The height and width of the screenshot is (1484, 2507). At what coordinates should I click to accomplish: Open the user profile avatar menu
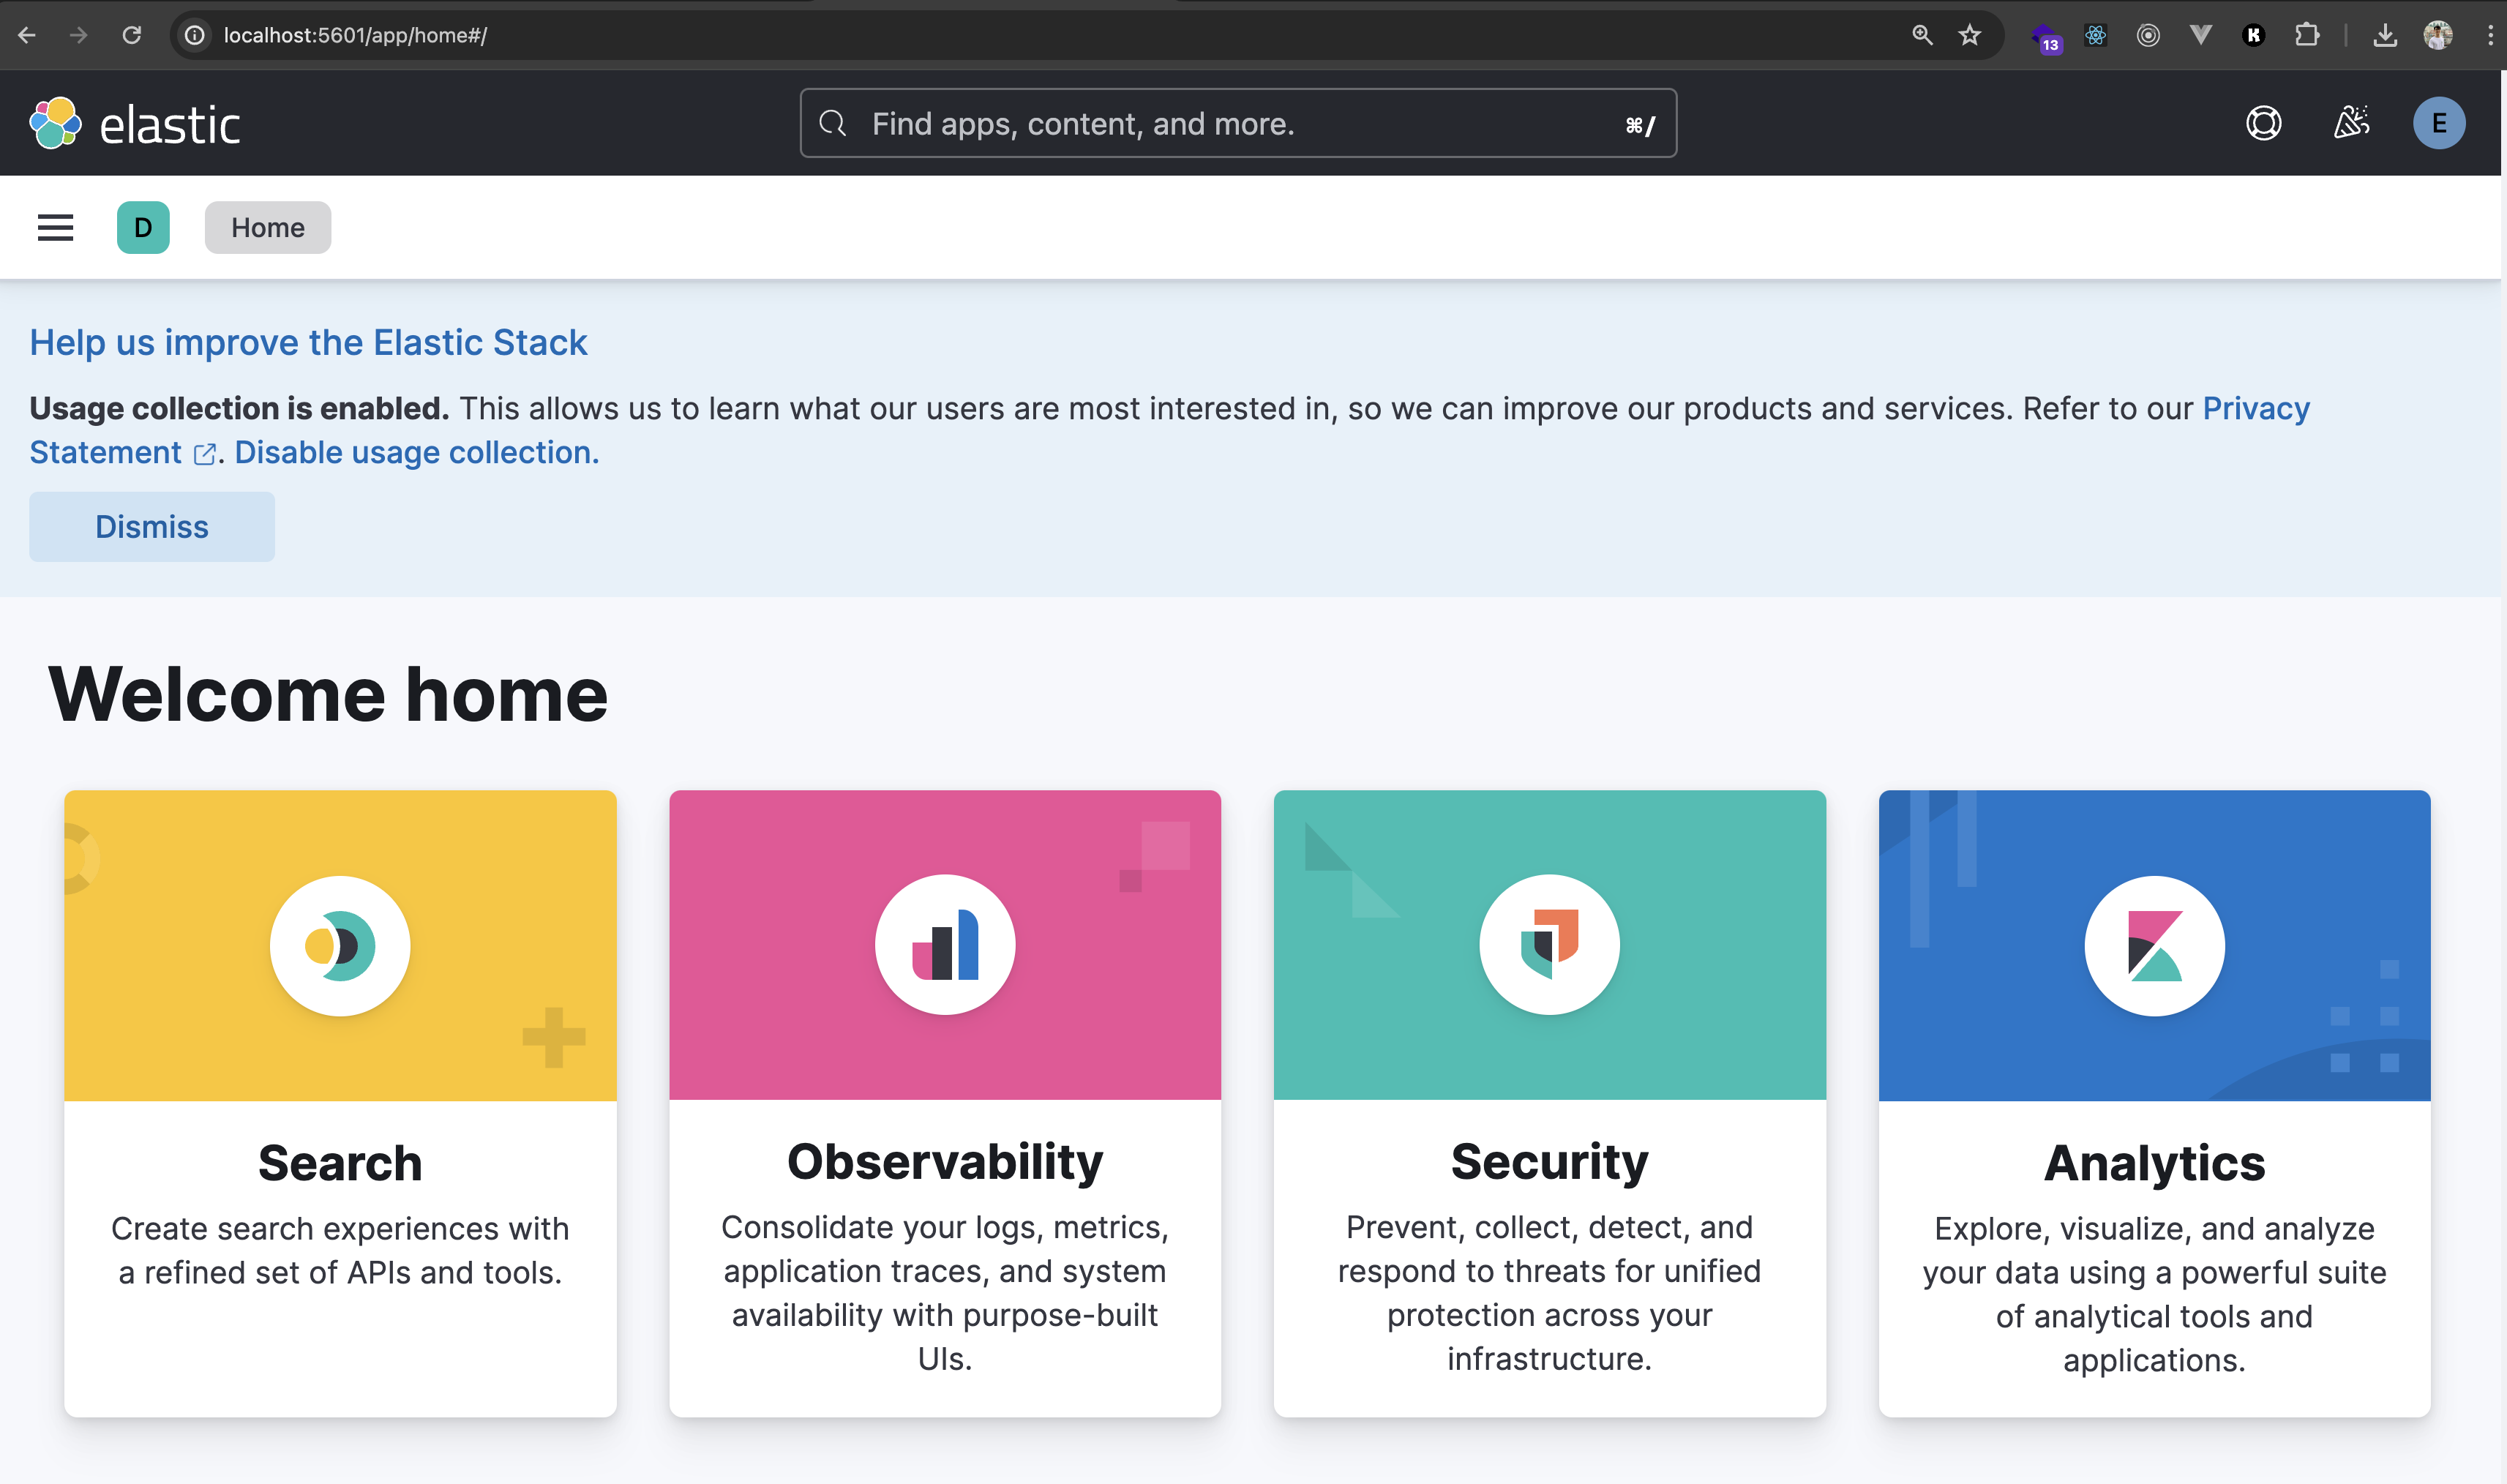(x=2439, y=123)
